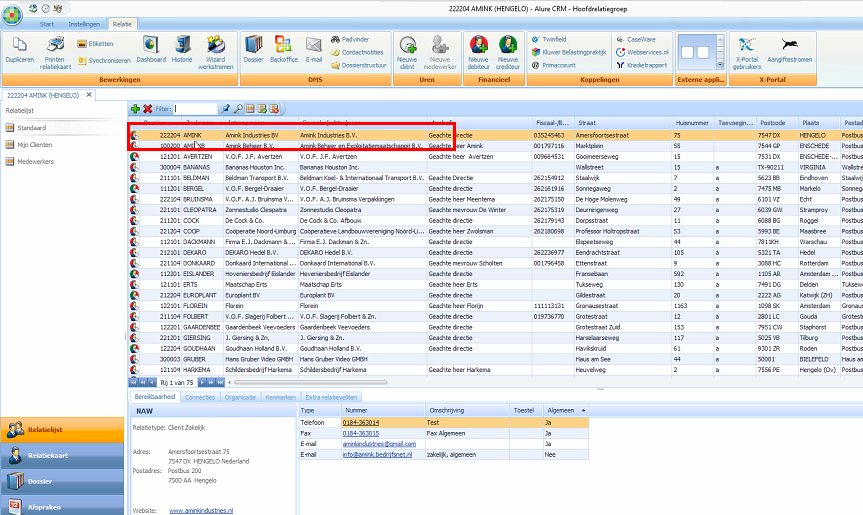Open the www.aminkindustries.nl website link

click(x=201, y=511)
